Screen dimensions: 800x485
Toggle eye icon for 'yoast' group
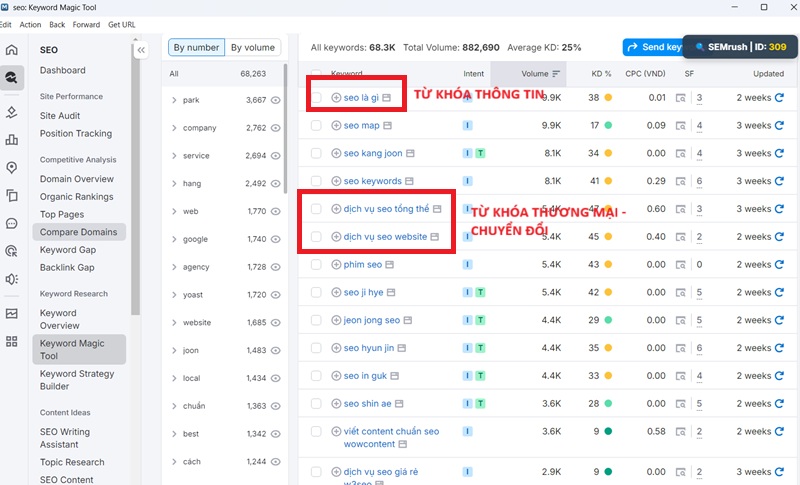(x=276, y=295)
